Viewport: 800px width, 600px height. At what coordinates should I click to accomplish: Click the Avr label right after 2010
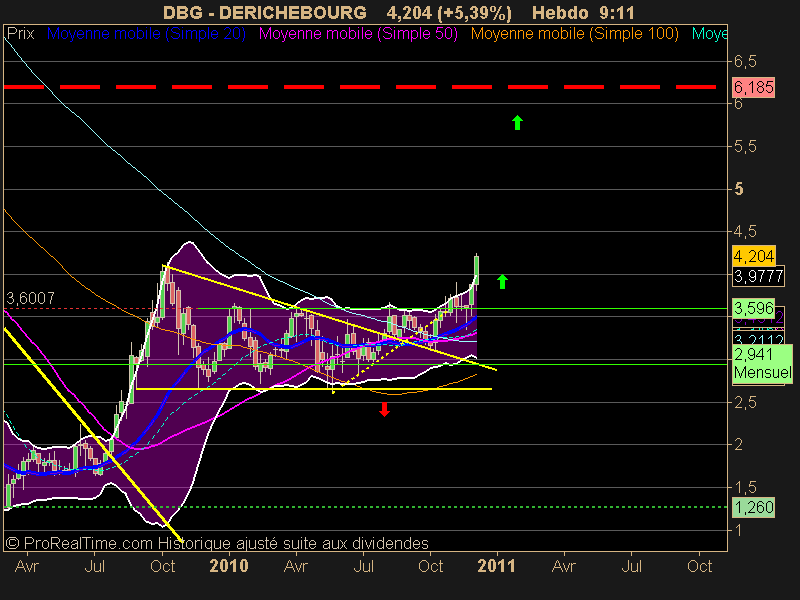296,566
